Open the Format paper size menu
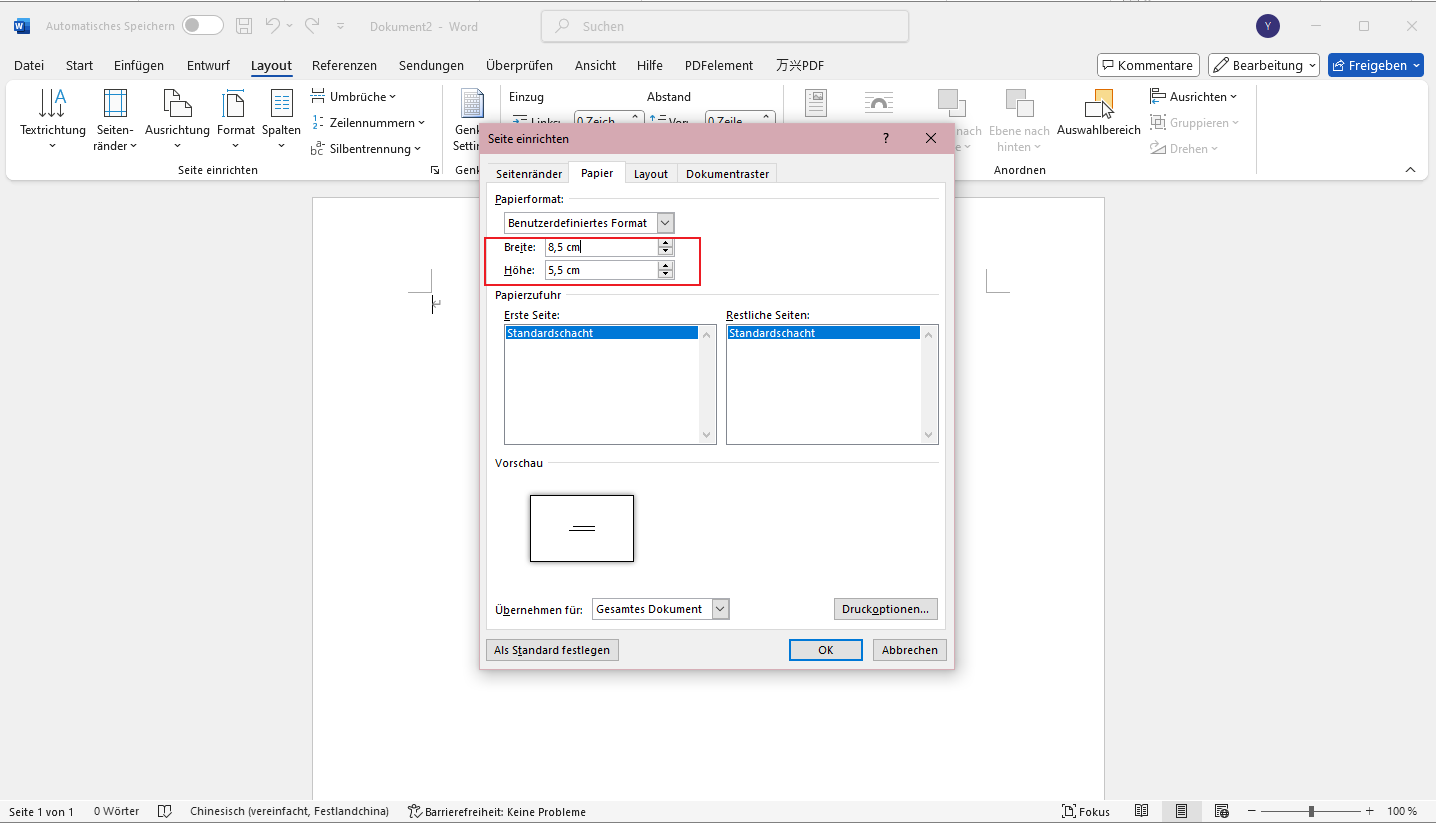Viewport: 1436px width, 823px height. [x=236, y=119]
